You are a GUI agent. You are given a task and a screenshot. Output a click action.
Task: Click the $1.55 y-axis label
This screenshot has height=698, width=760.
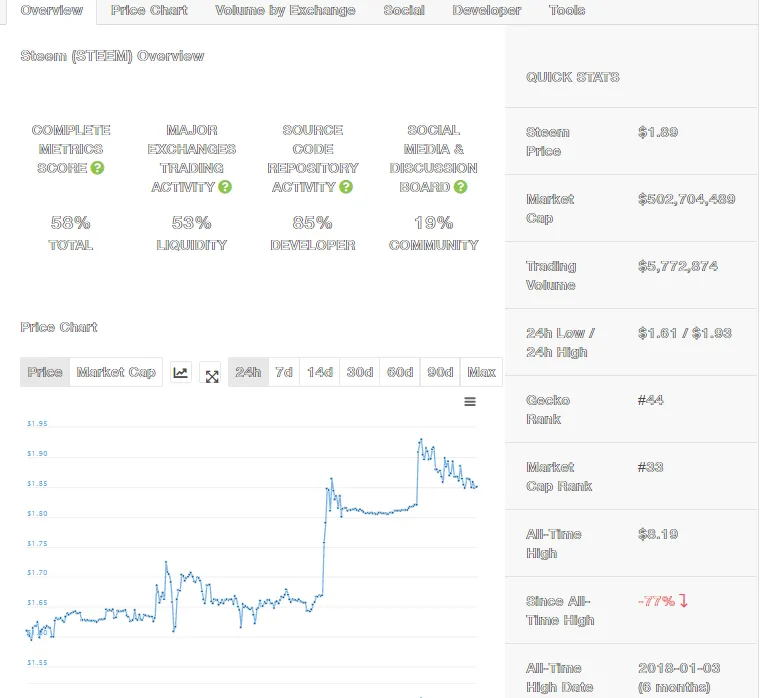point(37,663)
